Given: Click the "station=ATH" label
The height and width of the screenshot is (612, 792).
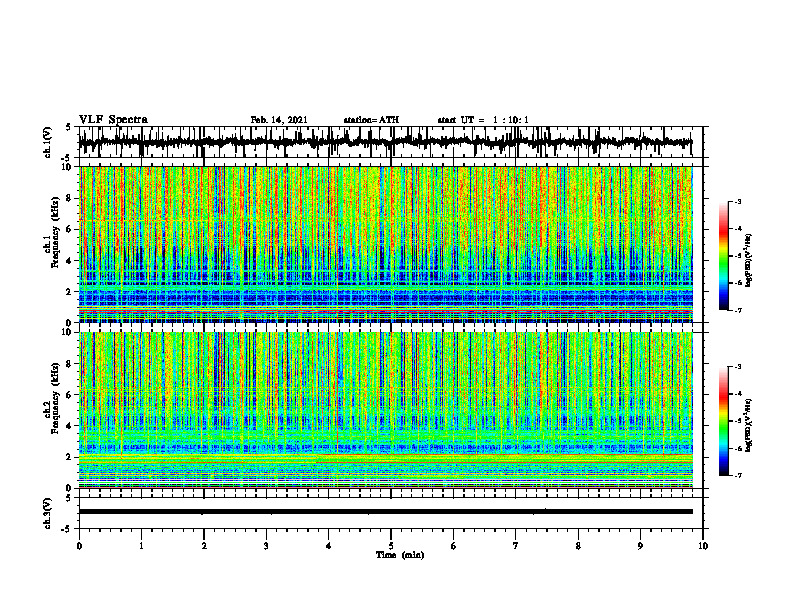Looking at the screenshot, I should coord(371,120).
